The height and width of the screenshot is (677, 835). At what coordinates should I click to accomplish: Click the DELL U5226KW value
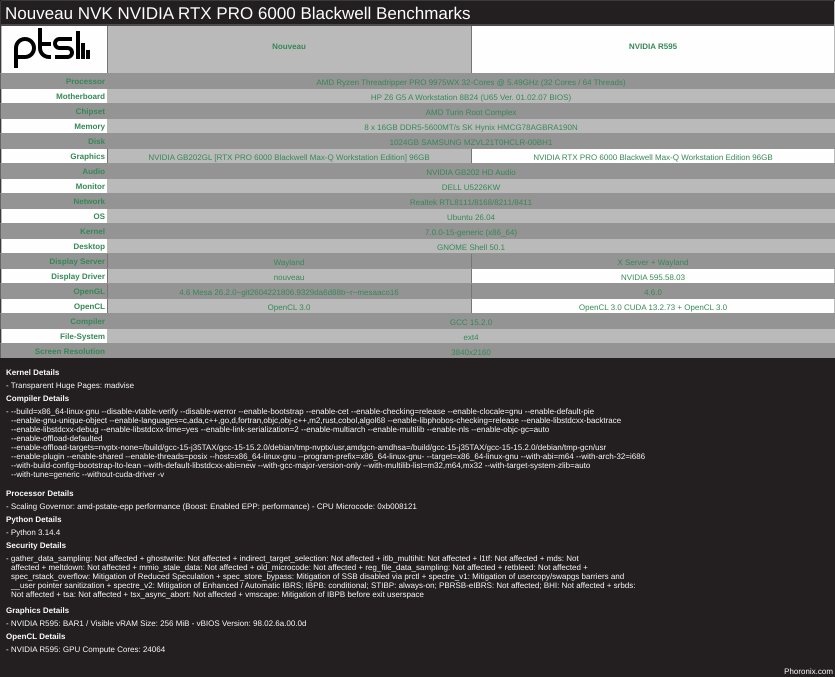coord(471,187)
